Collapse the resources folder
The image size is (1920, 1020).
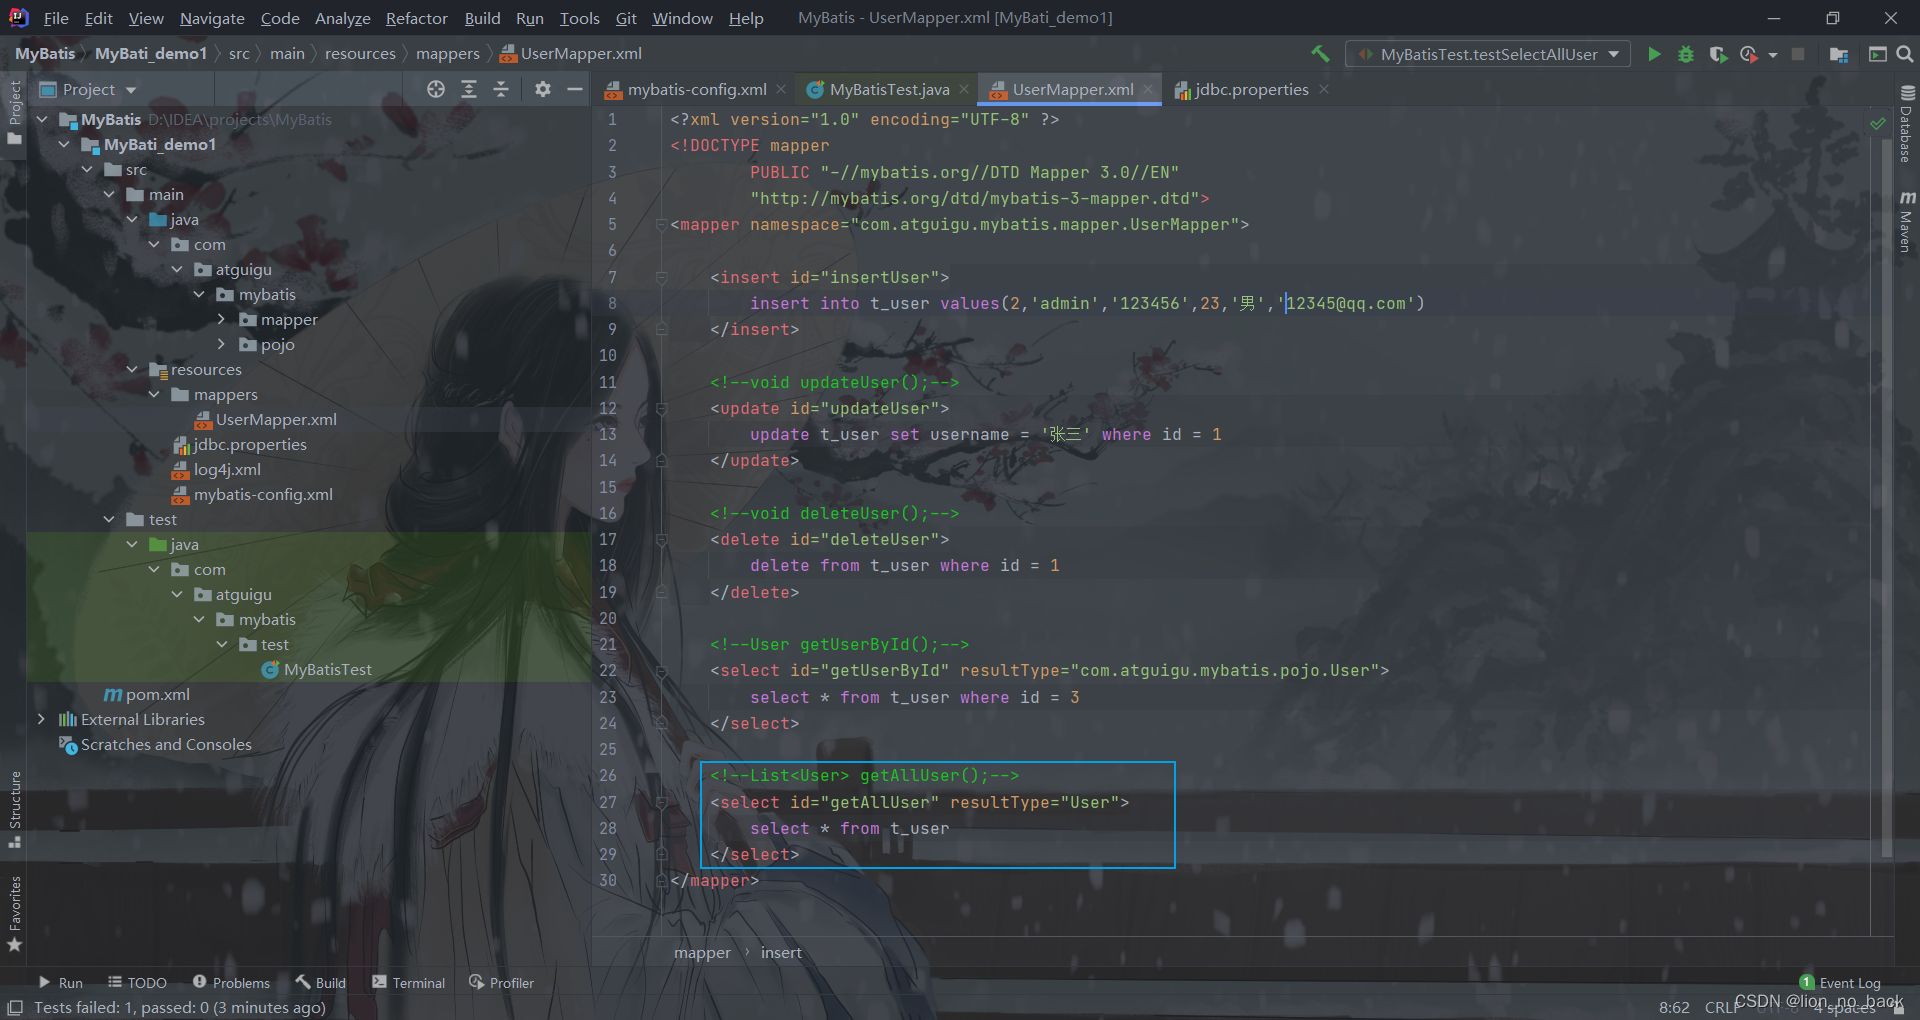click(132, 369)
